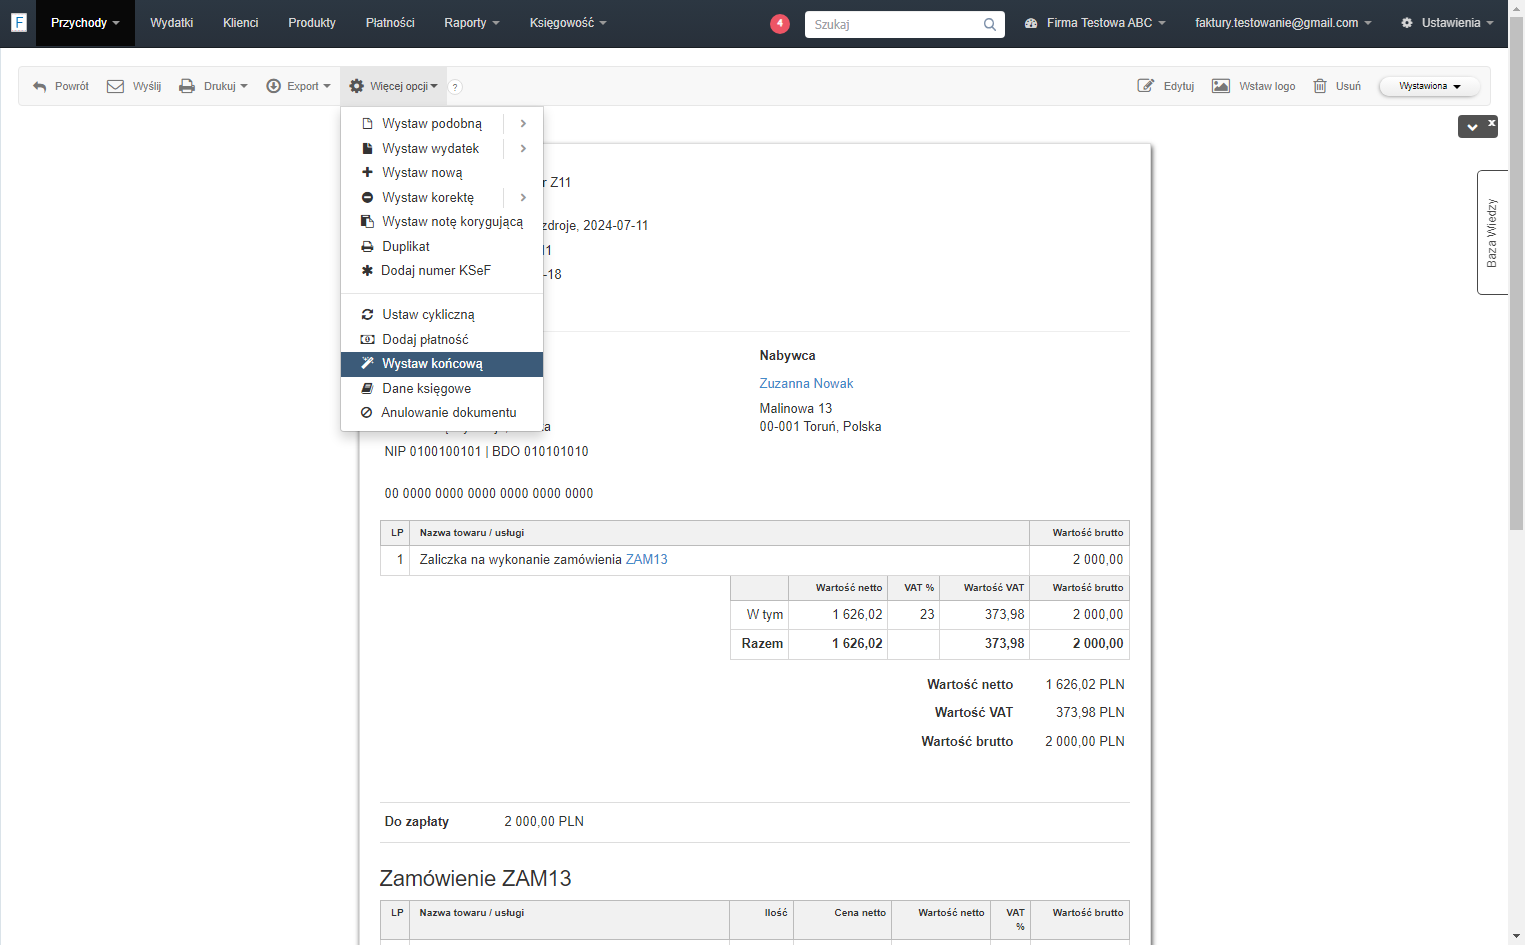Choose Wystaw notę korygującą
The image size is (1525, 945).
click(442, 222)
